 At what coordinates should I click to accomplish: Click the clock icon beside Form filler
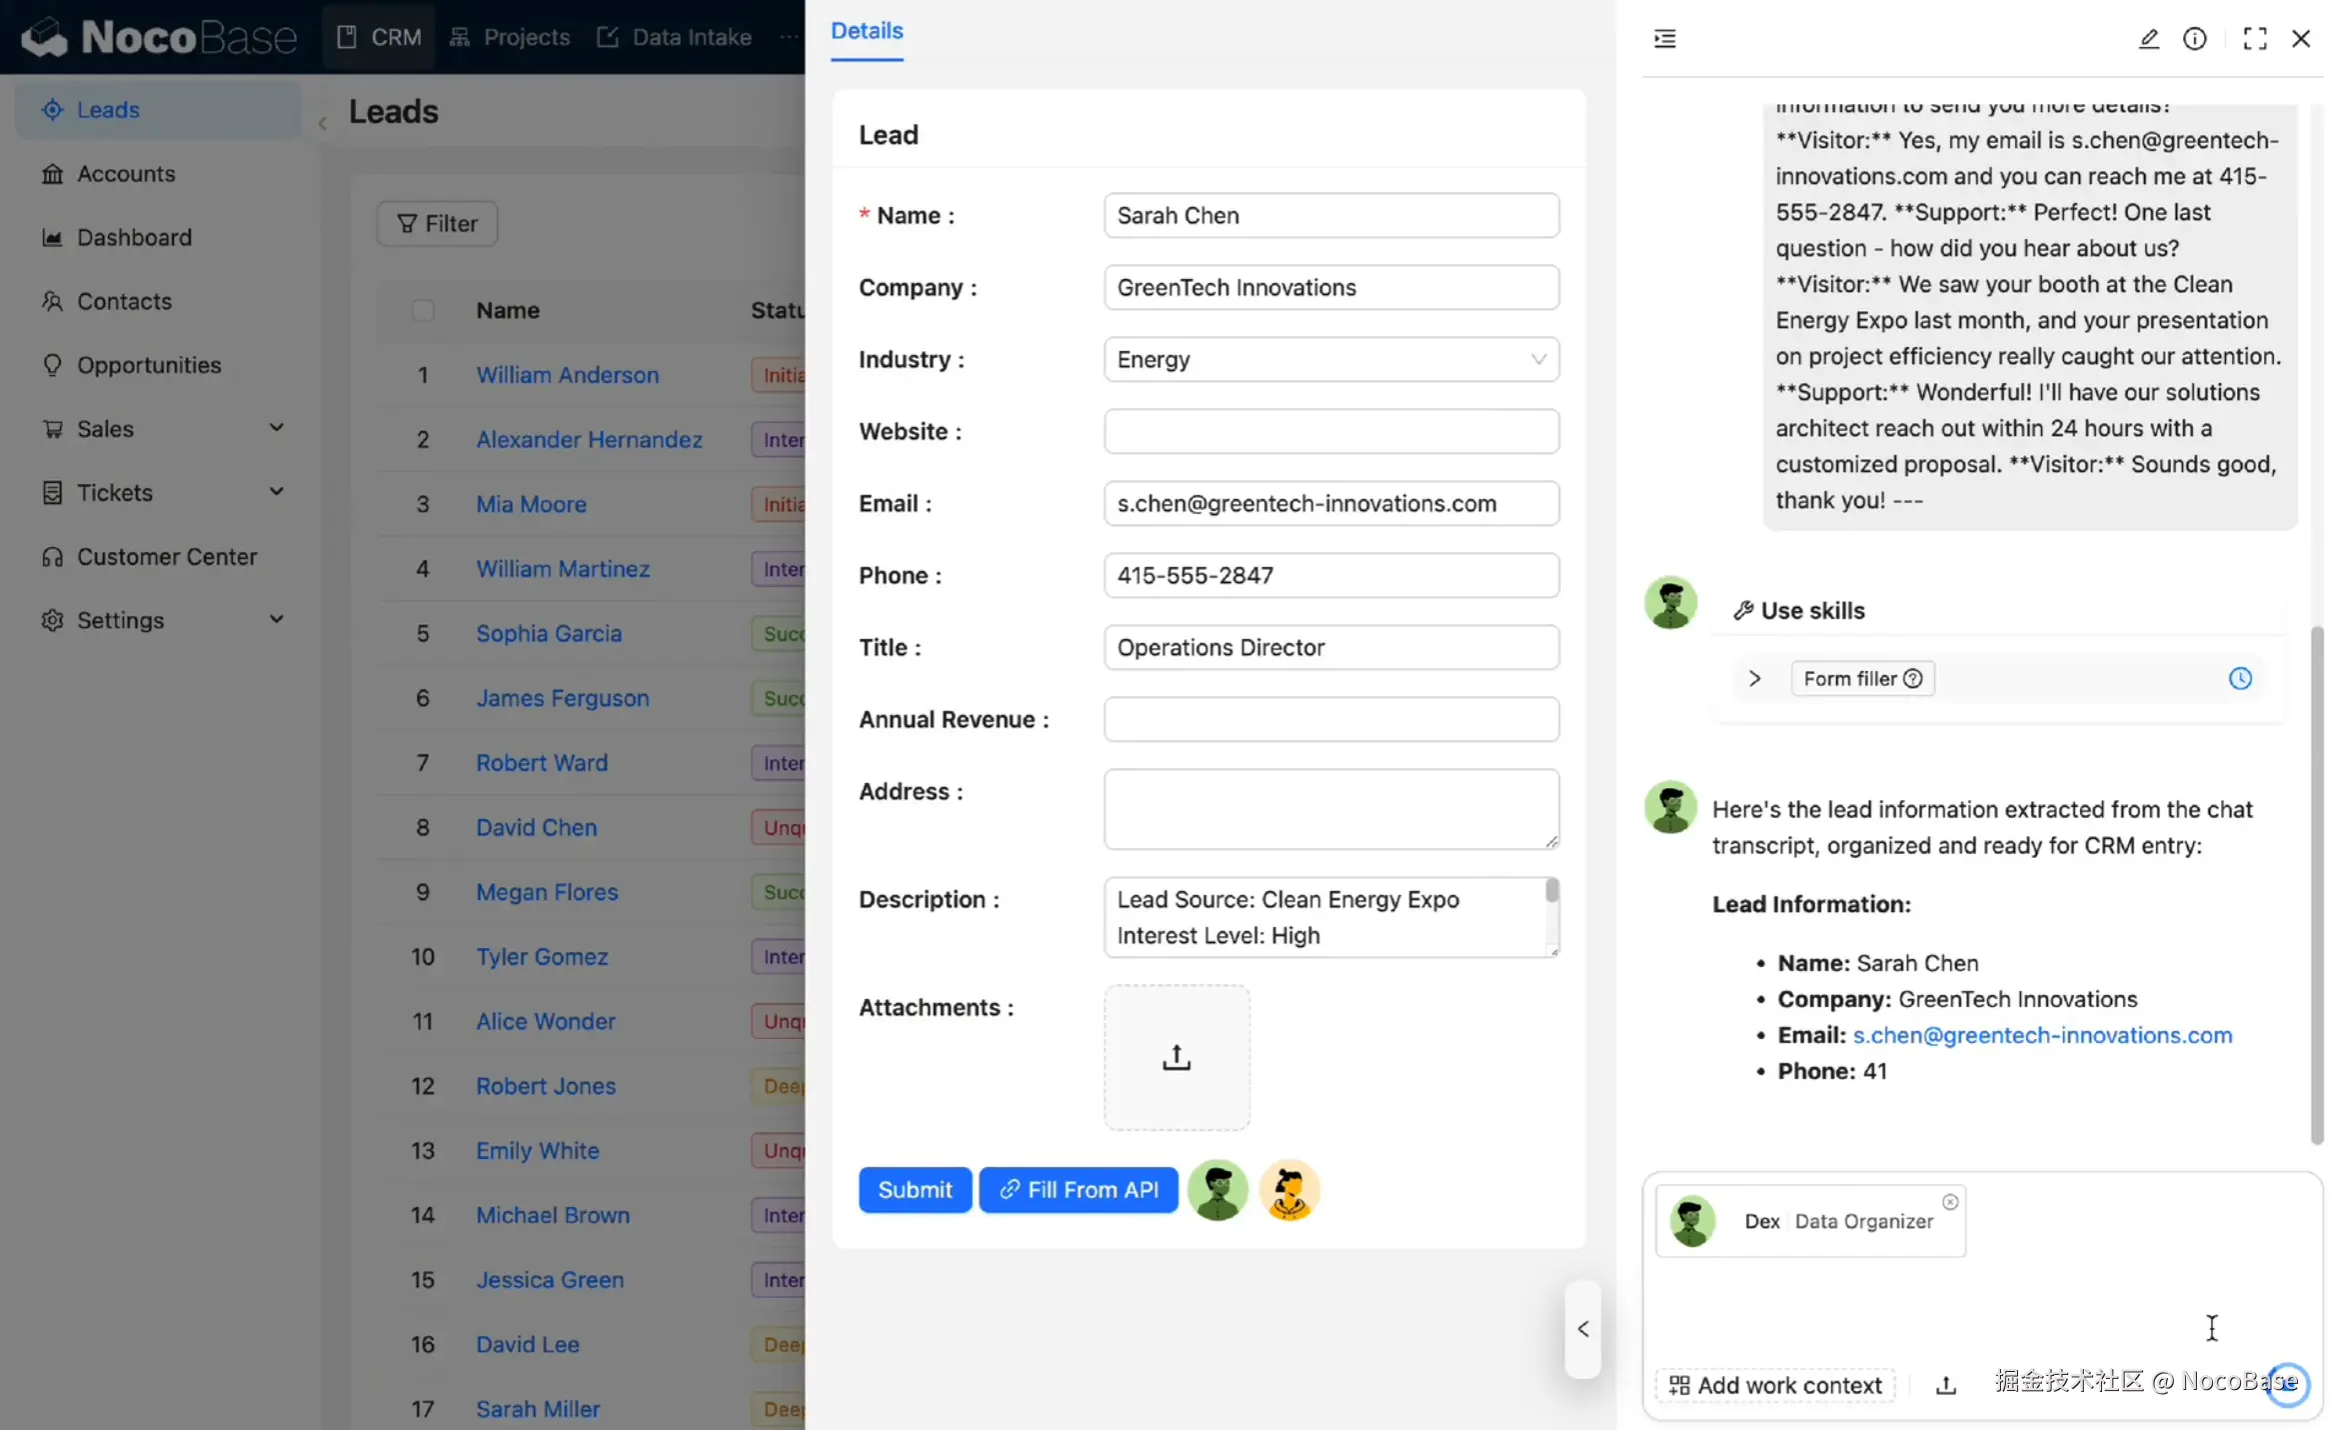tap(2240, 679)
